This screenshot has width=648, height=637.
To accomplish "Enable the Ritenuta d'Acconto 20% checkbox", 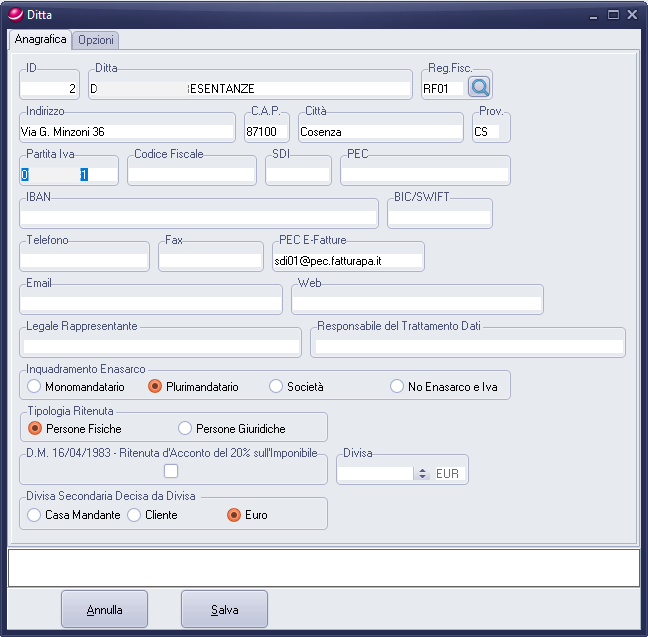I will click(x=171, y=471).
